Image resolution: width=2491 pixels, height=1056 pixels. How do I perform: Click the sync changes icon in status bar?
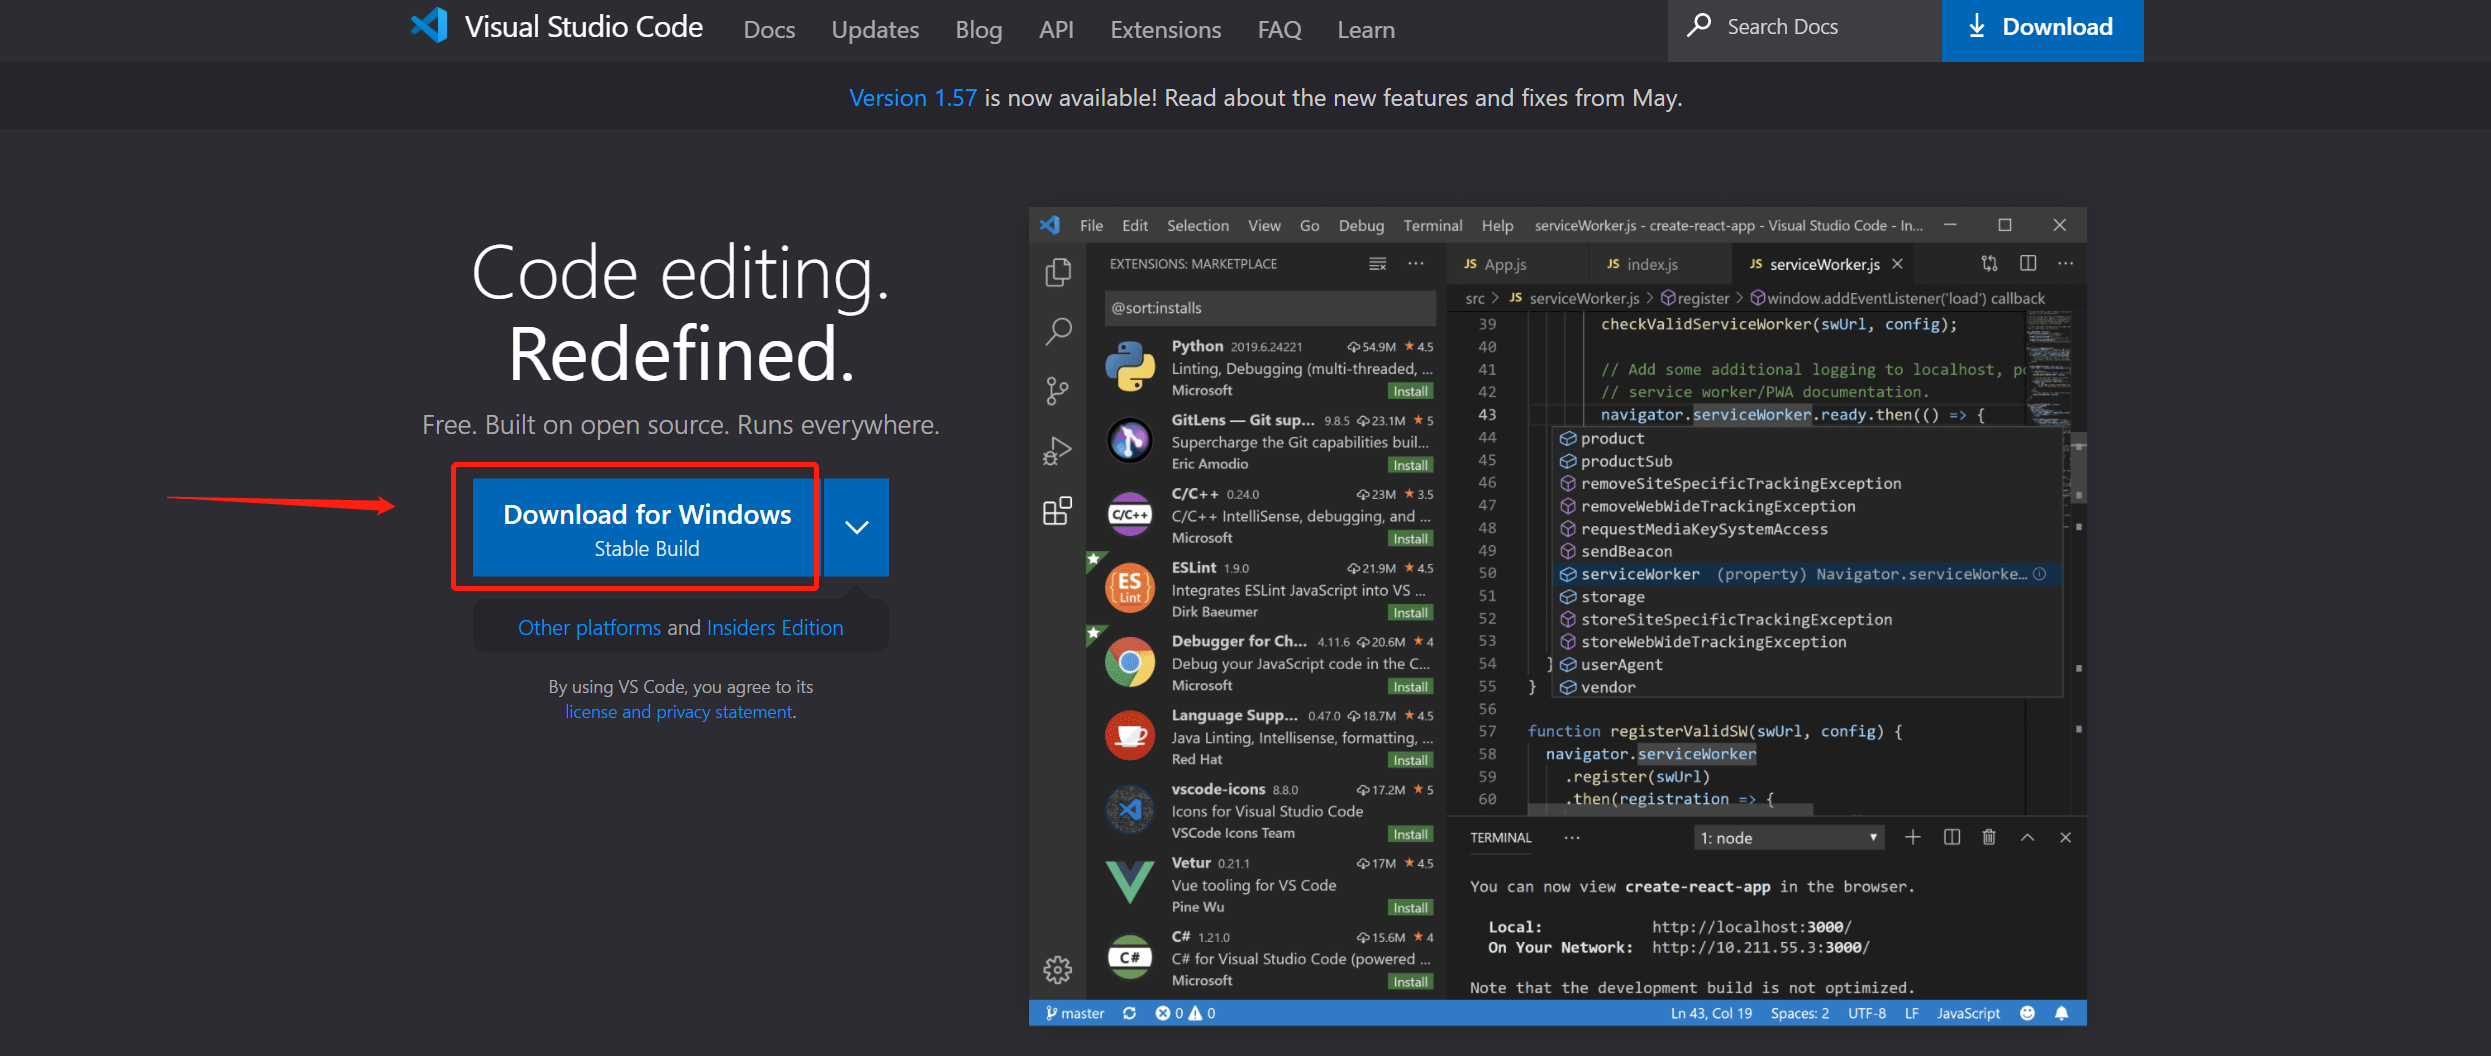[x=1129, y=1013]
